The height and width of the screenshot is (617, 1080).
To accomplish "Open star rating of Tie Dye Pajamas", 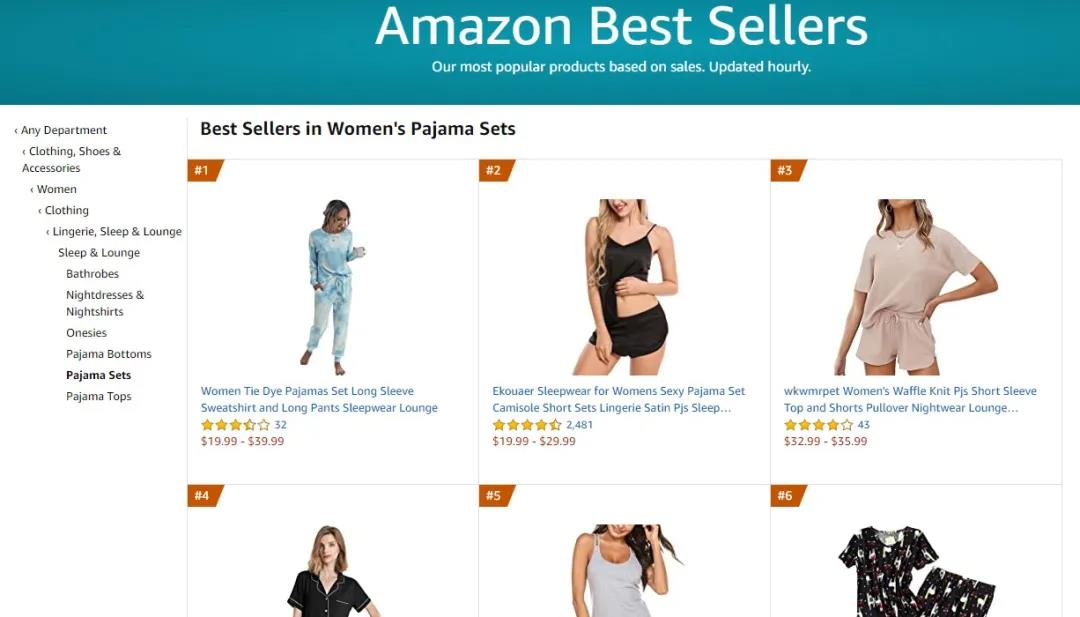I will click(x=235, y=425).
